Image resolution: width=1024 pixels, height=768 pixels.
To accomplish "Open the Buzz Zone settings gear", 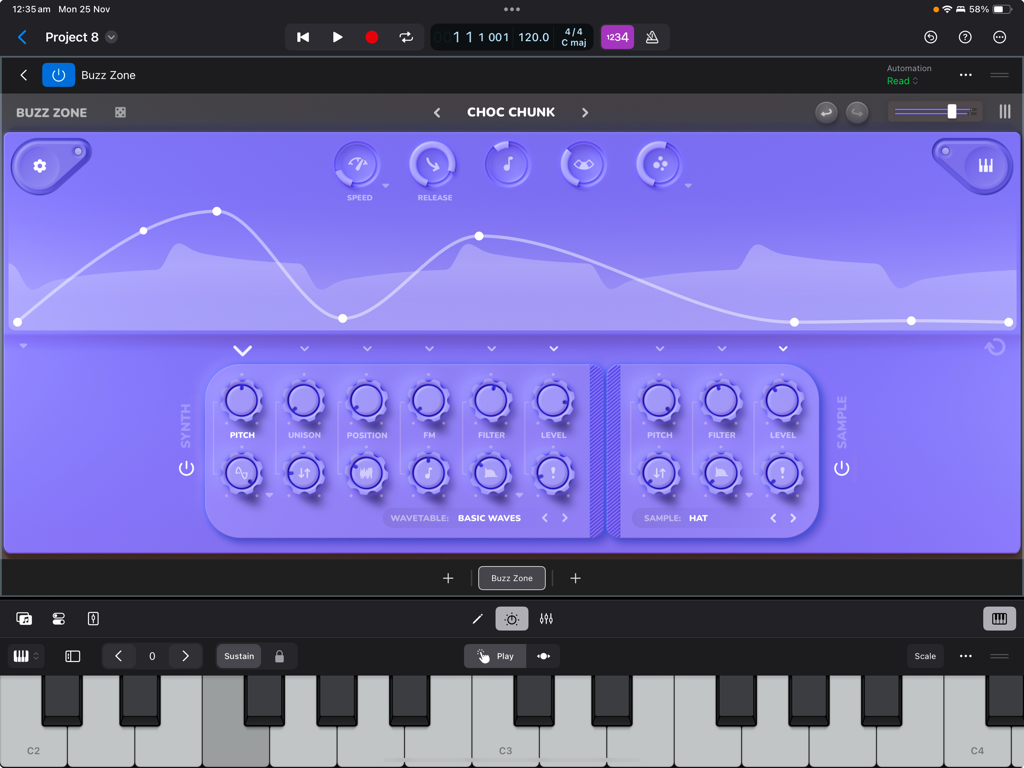I will (x=39, y=165).
